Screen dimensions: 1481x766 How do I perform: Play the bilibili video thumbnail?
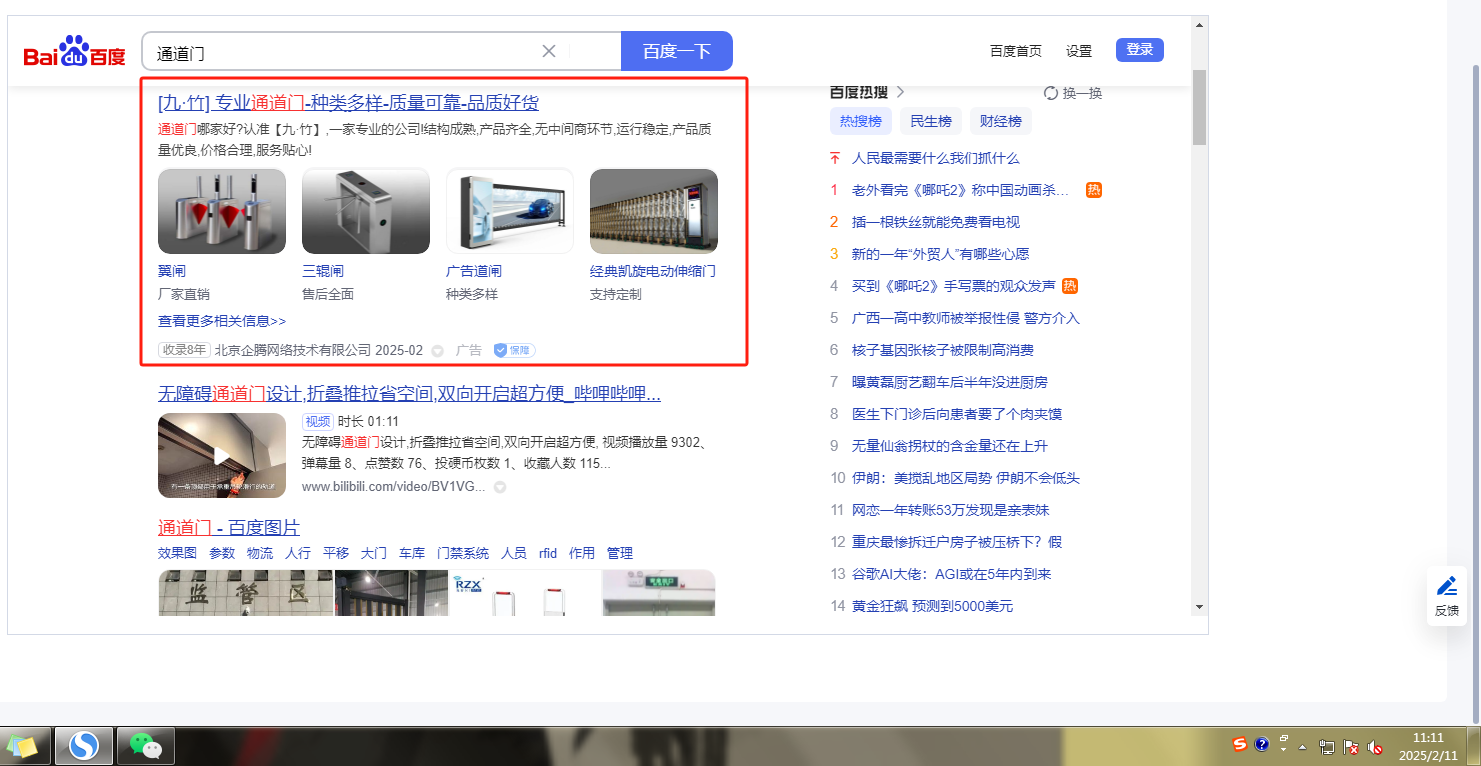click(x=222, y=456)
